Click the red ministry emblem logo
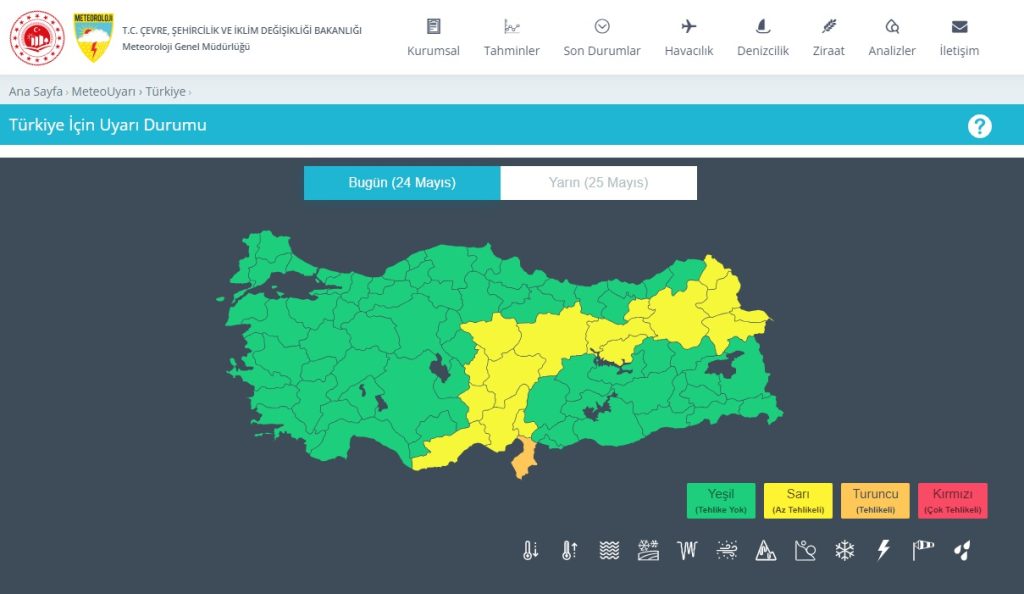The width and height of the screenshot is (1024, 594). pos(37,37)
